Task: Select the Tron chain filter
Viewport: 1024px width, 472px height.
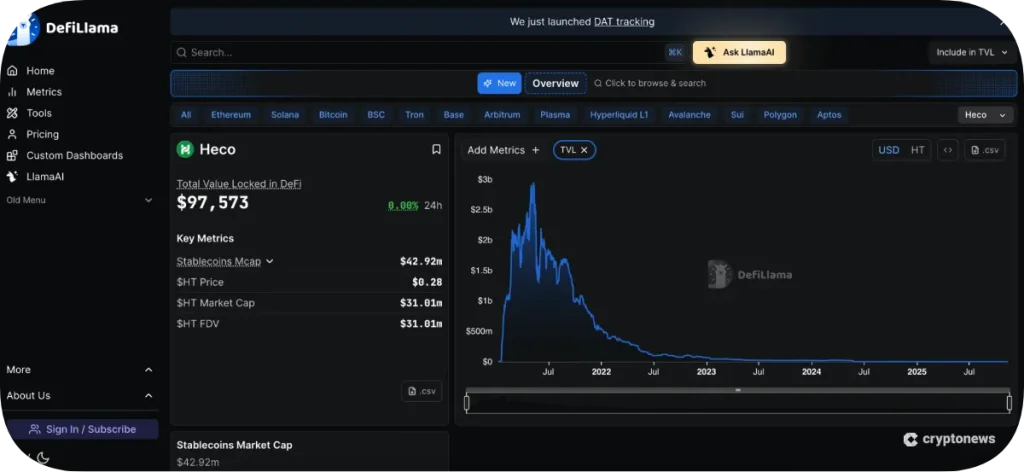Action: 414,115
